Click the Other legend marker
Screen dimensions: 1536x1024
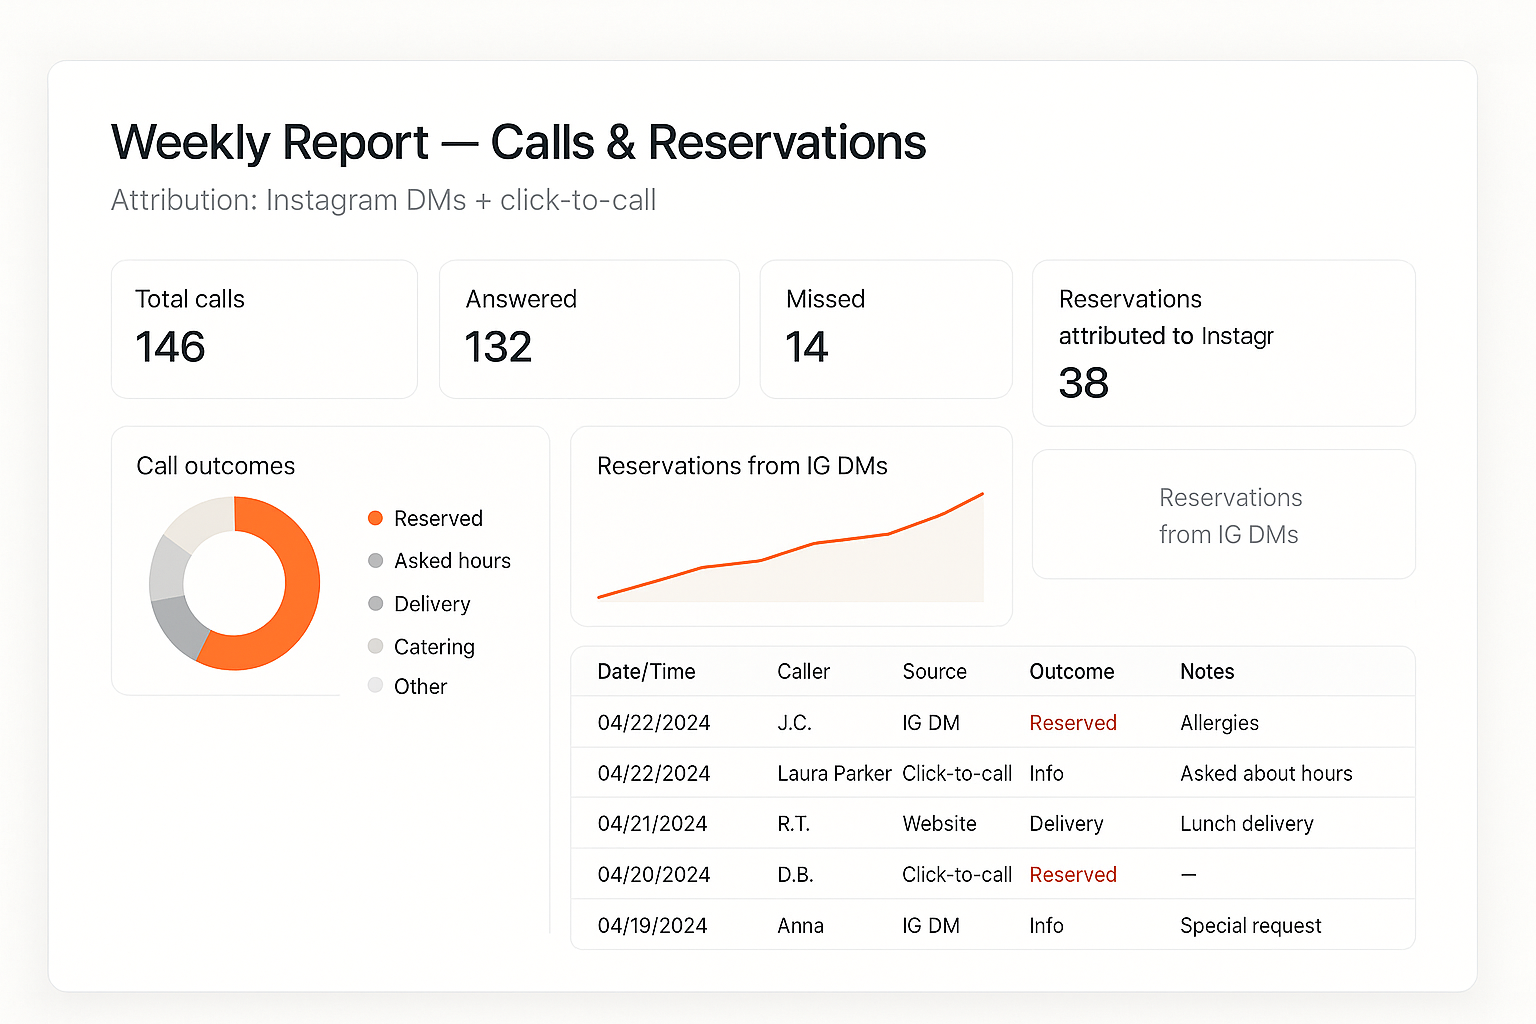pos(376,686)
